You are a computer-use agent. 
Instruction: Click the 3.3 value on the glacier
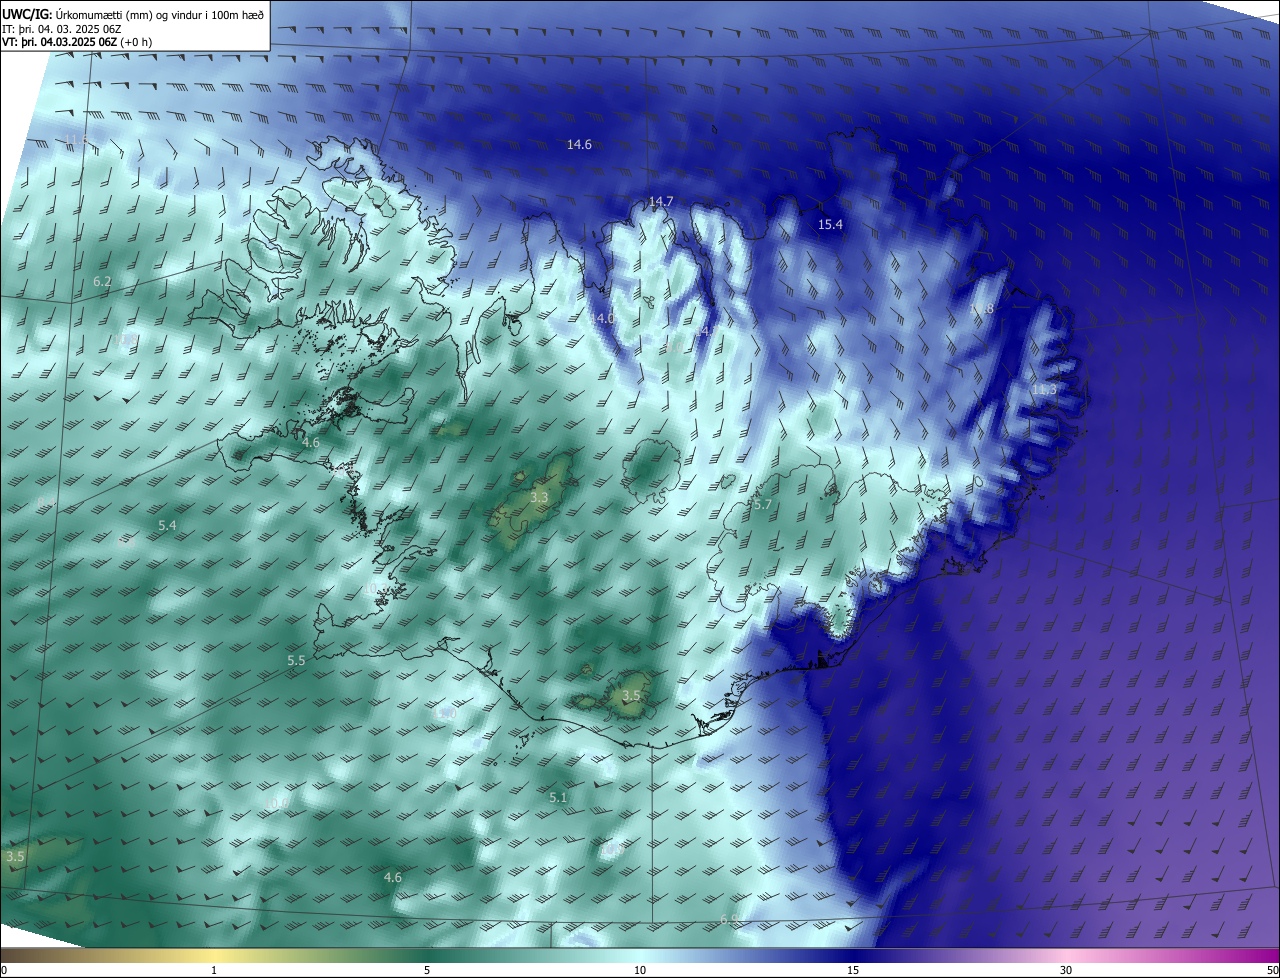pyautogui.click(x=539, y=498)
